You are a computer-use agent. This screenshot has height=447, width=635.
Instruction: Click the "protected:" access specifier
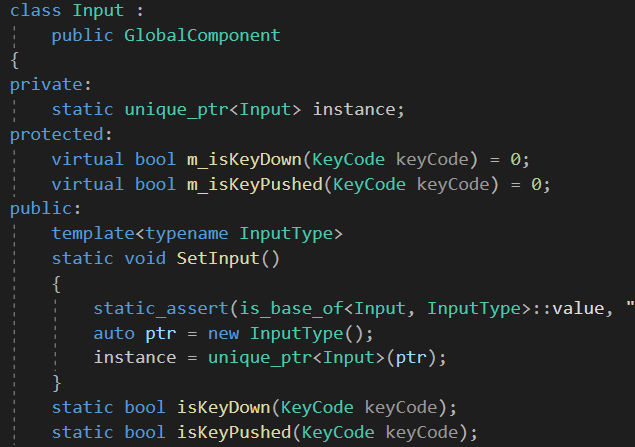coord(61,134)
